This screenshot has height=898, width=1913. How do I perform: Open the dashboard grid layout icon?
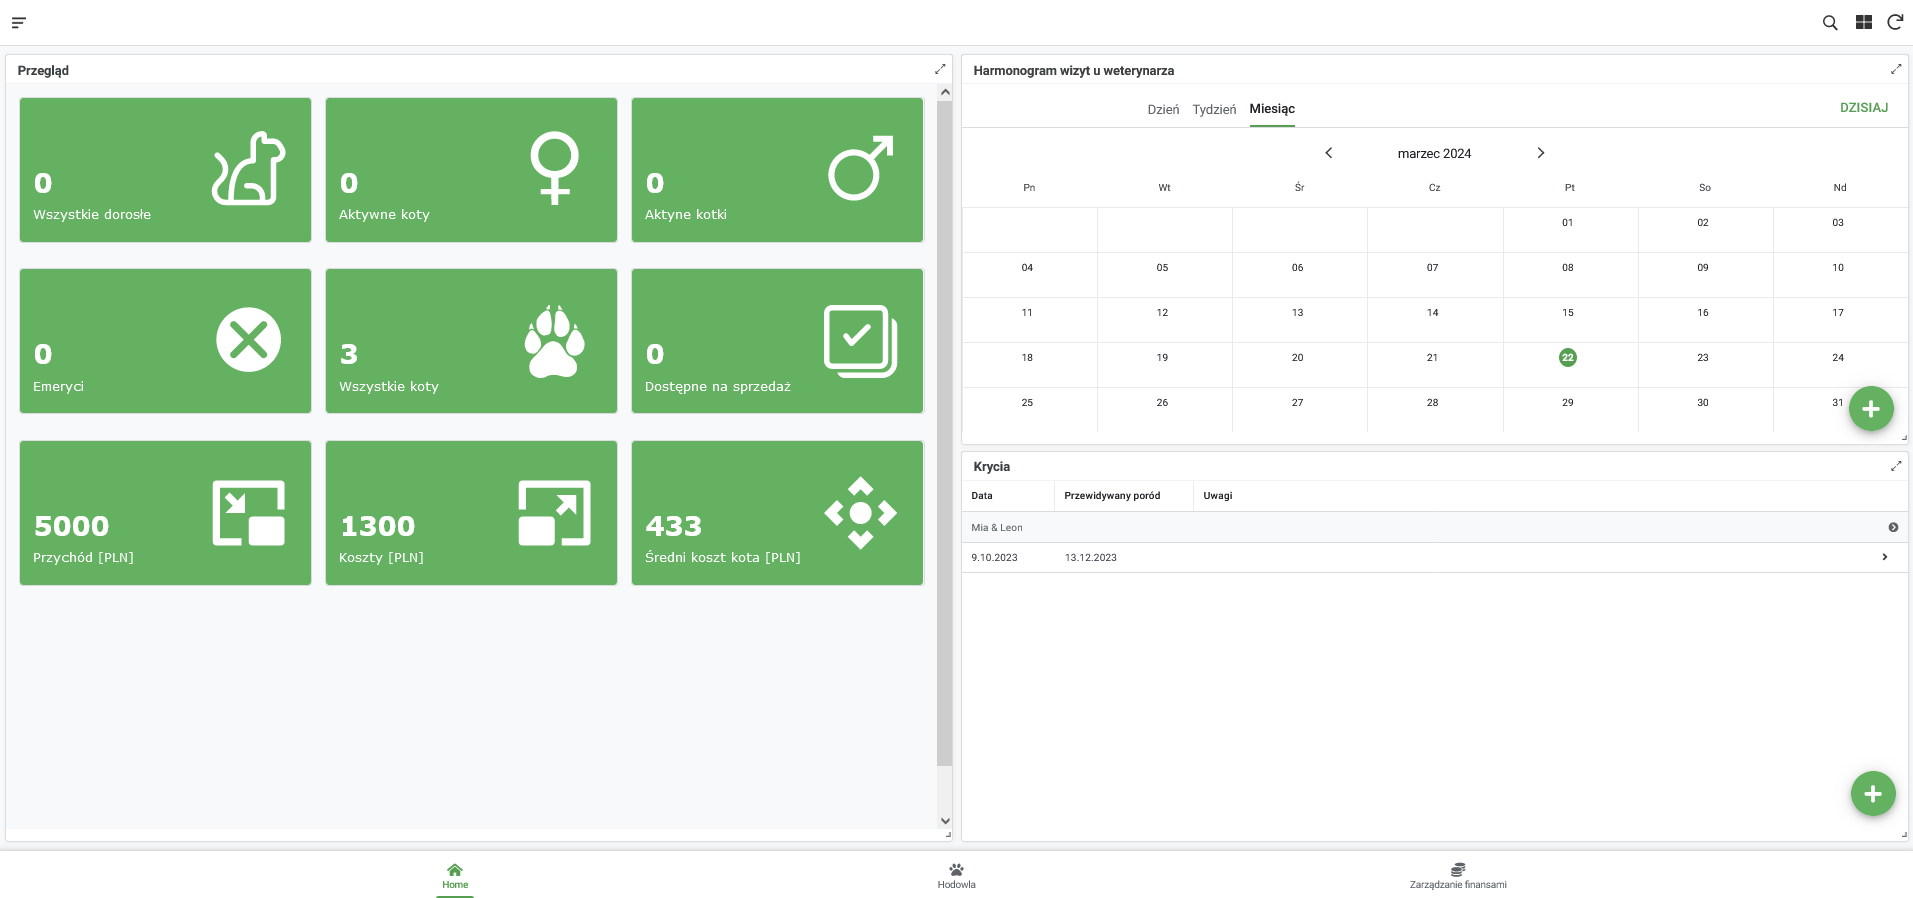[1864, 22]
